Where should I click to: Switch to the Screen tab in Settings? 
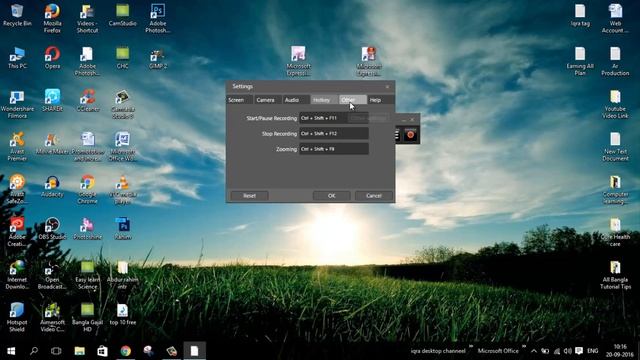click(x=240, y=100)
